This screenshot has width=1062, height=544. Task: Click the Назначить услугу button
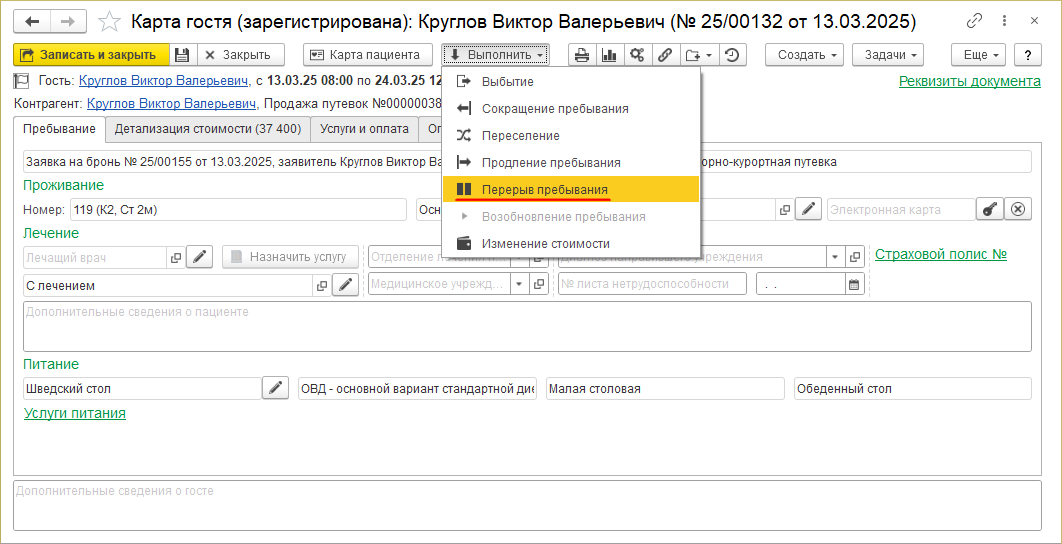(291, 257)
